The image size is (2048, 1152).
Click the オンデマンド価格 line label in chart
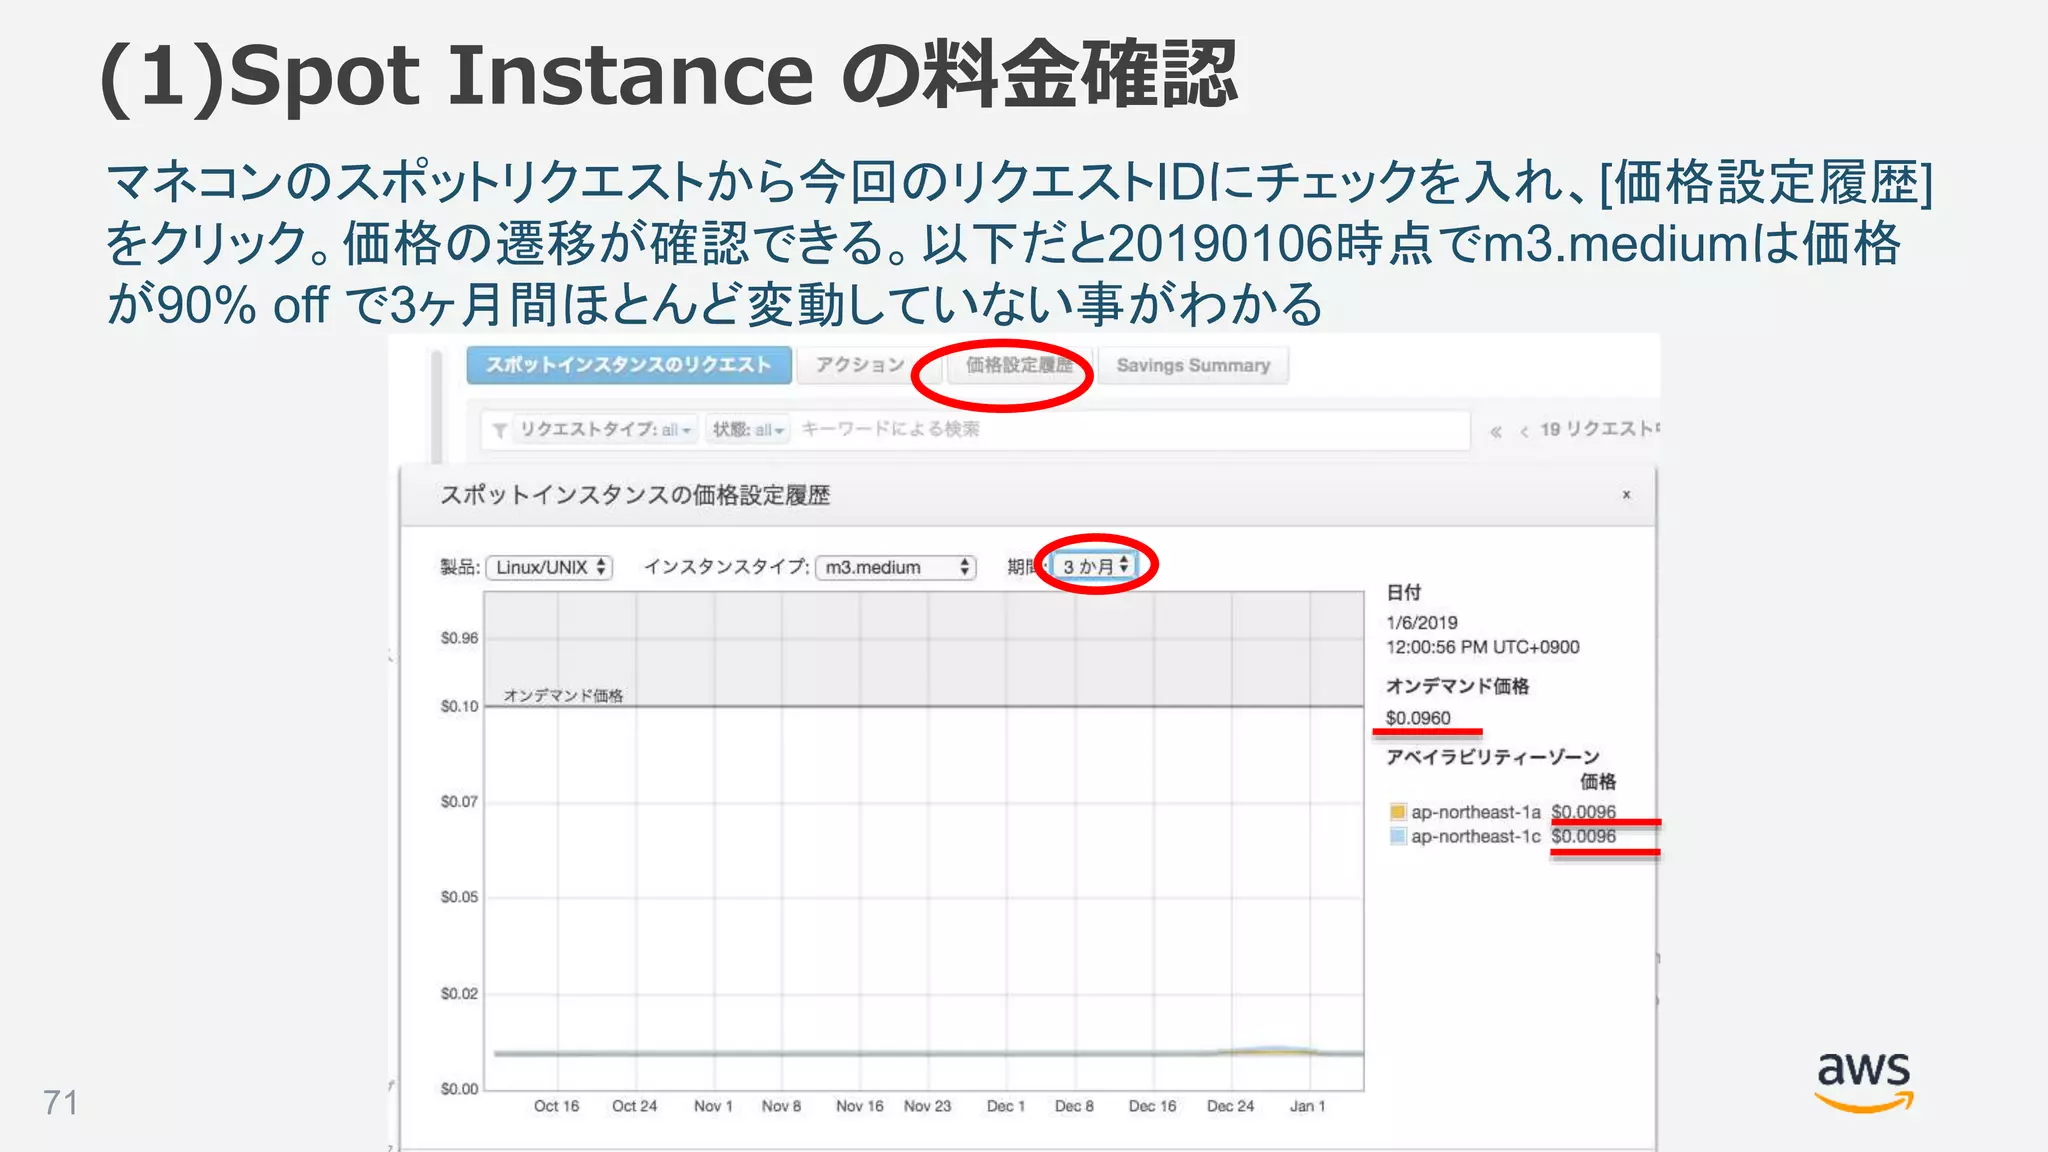coord(563,695)
